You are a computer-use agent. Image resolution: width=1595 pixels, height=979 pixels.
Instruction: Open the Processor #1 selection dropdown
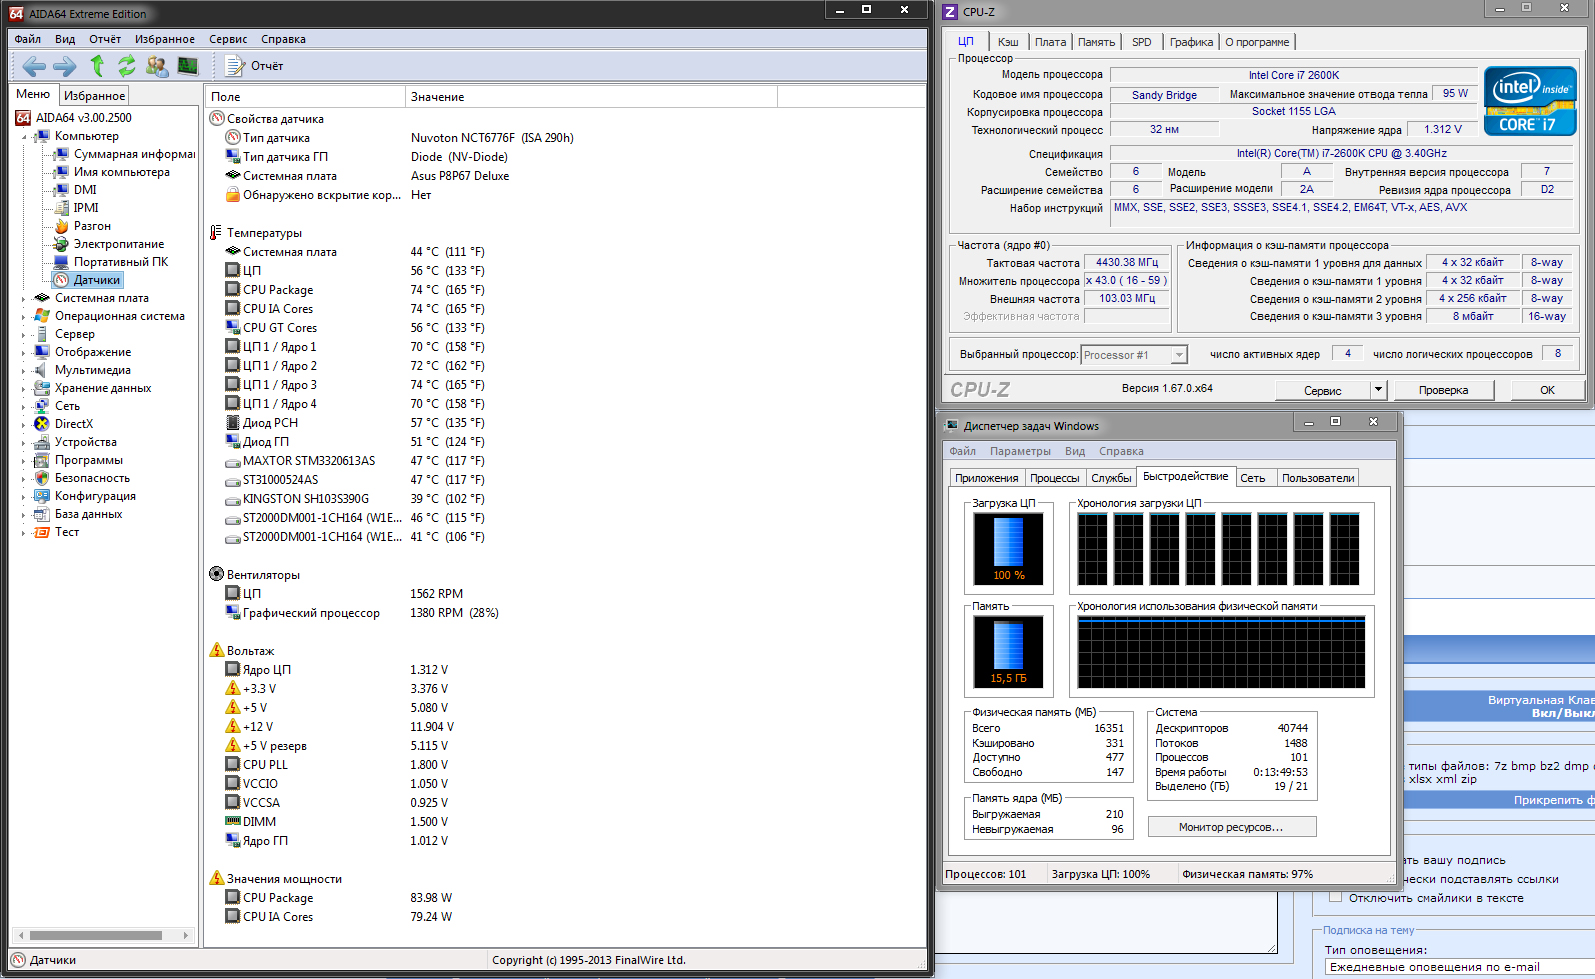[x=1179, y=355]
